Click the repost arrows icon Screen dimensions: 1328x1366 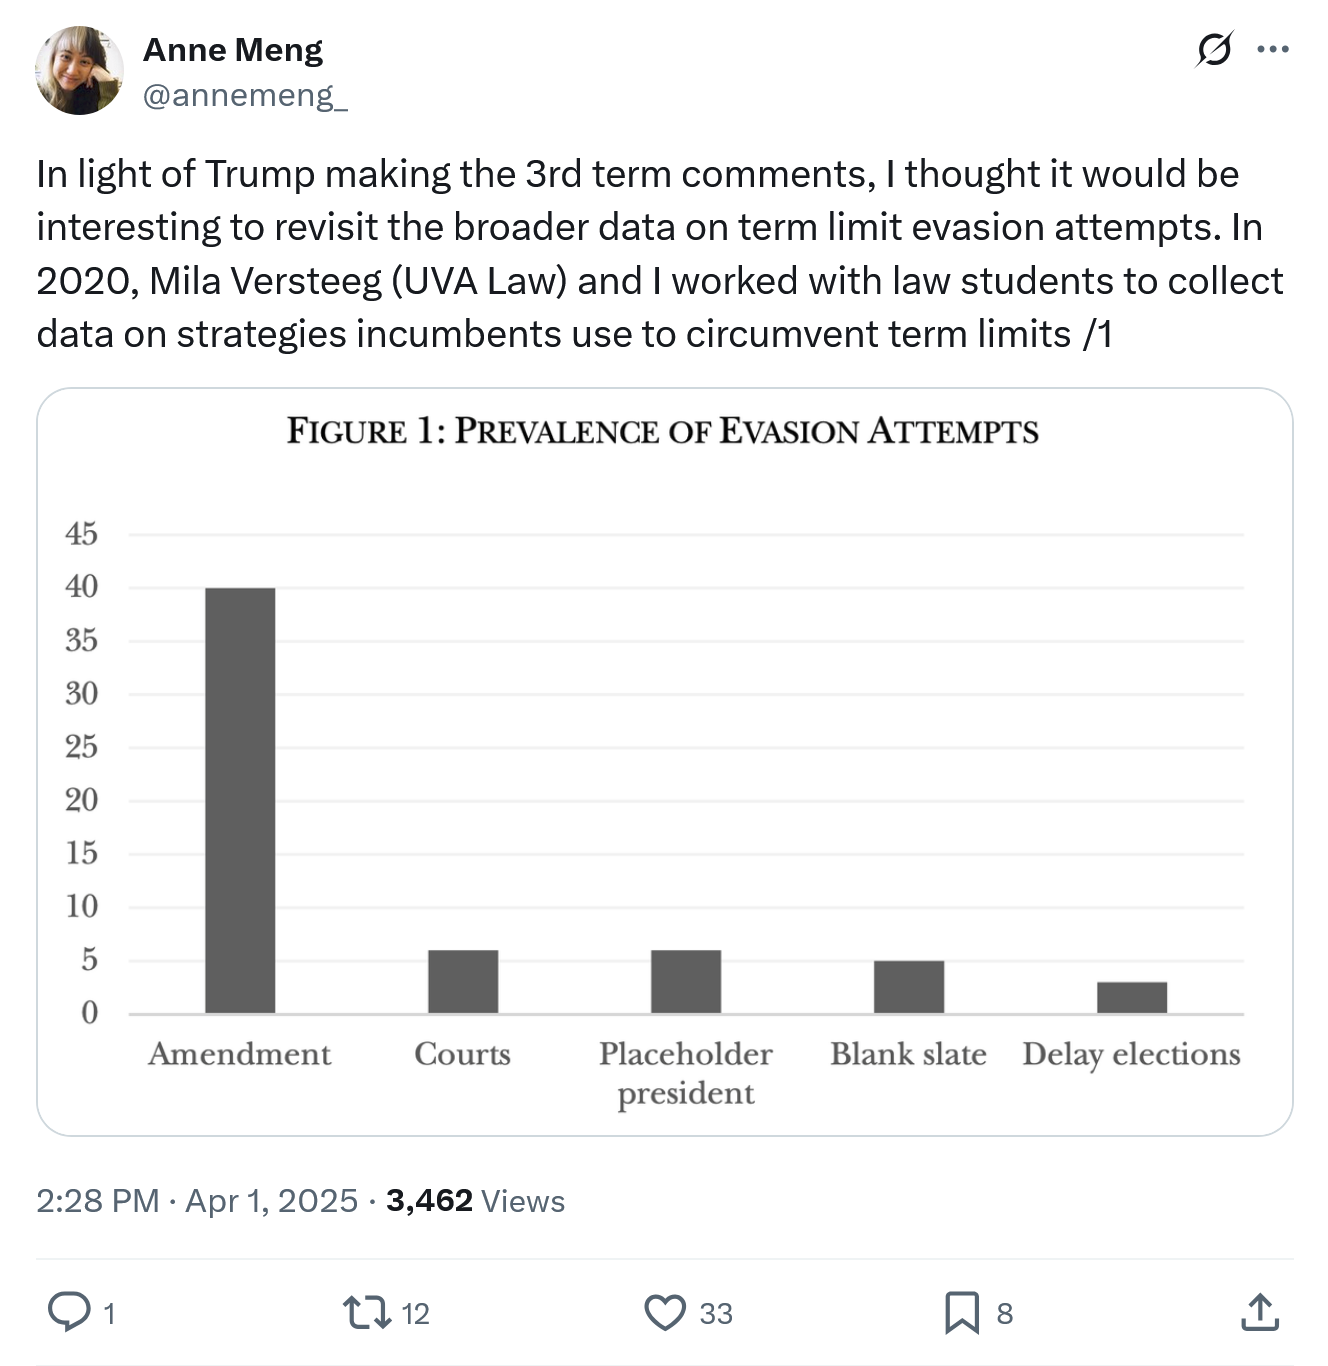point(366,1312)
